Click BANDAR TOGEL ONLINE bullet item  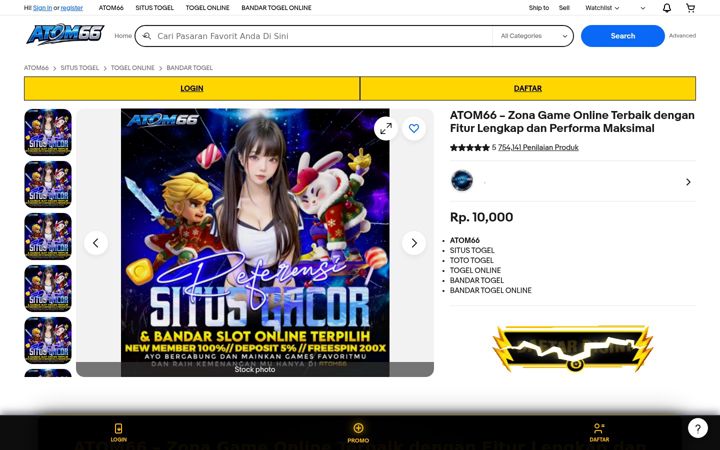490,291
